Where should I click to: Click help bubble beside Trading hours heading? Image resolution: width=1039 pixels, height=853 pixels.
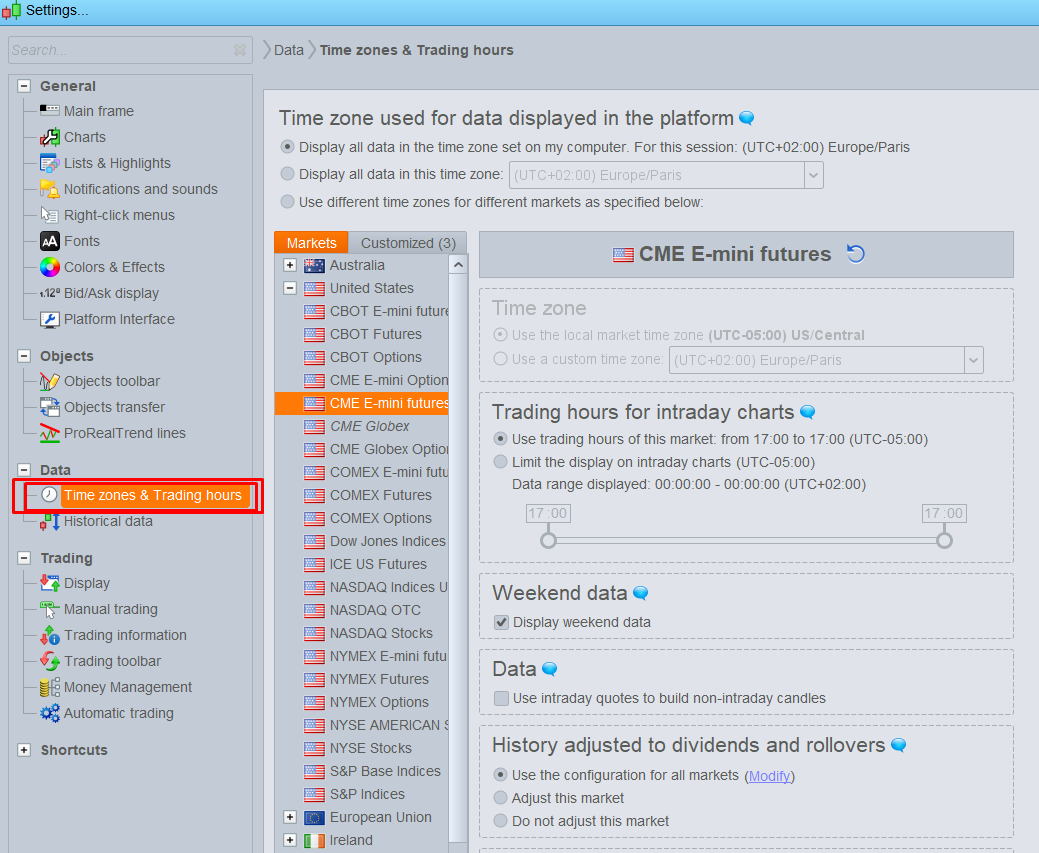click(808, 412)
